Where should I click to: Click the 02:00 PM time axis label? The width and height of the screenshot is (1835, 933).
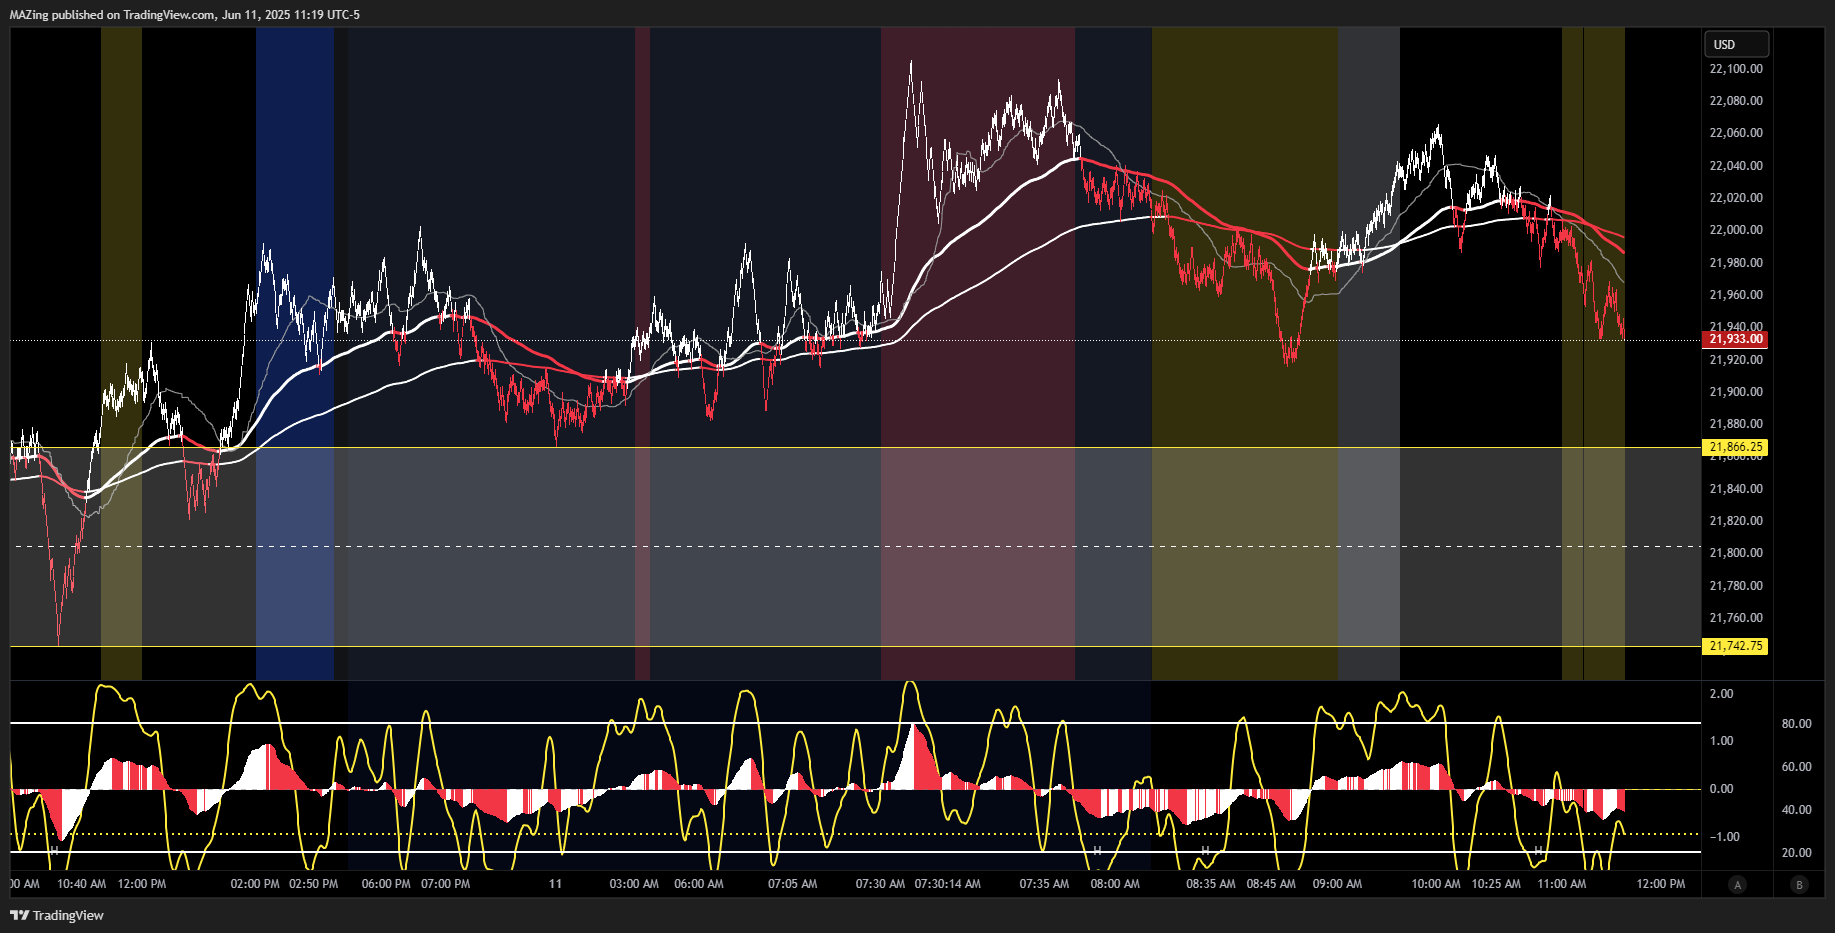coord(255,884)
